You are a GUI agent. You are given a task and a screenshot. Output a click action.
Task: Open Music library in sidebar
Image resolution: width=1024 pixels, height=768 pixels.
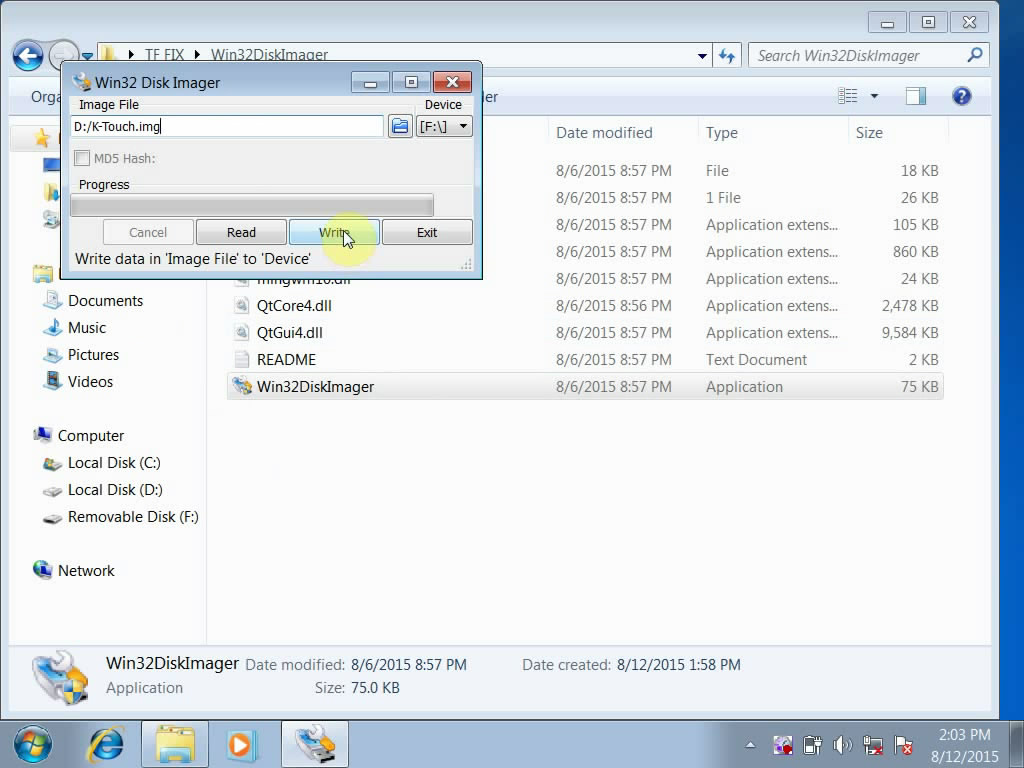pos(86,328)
